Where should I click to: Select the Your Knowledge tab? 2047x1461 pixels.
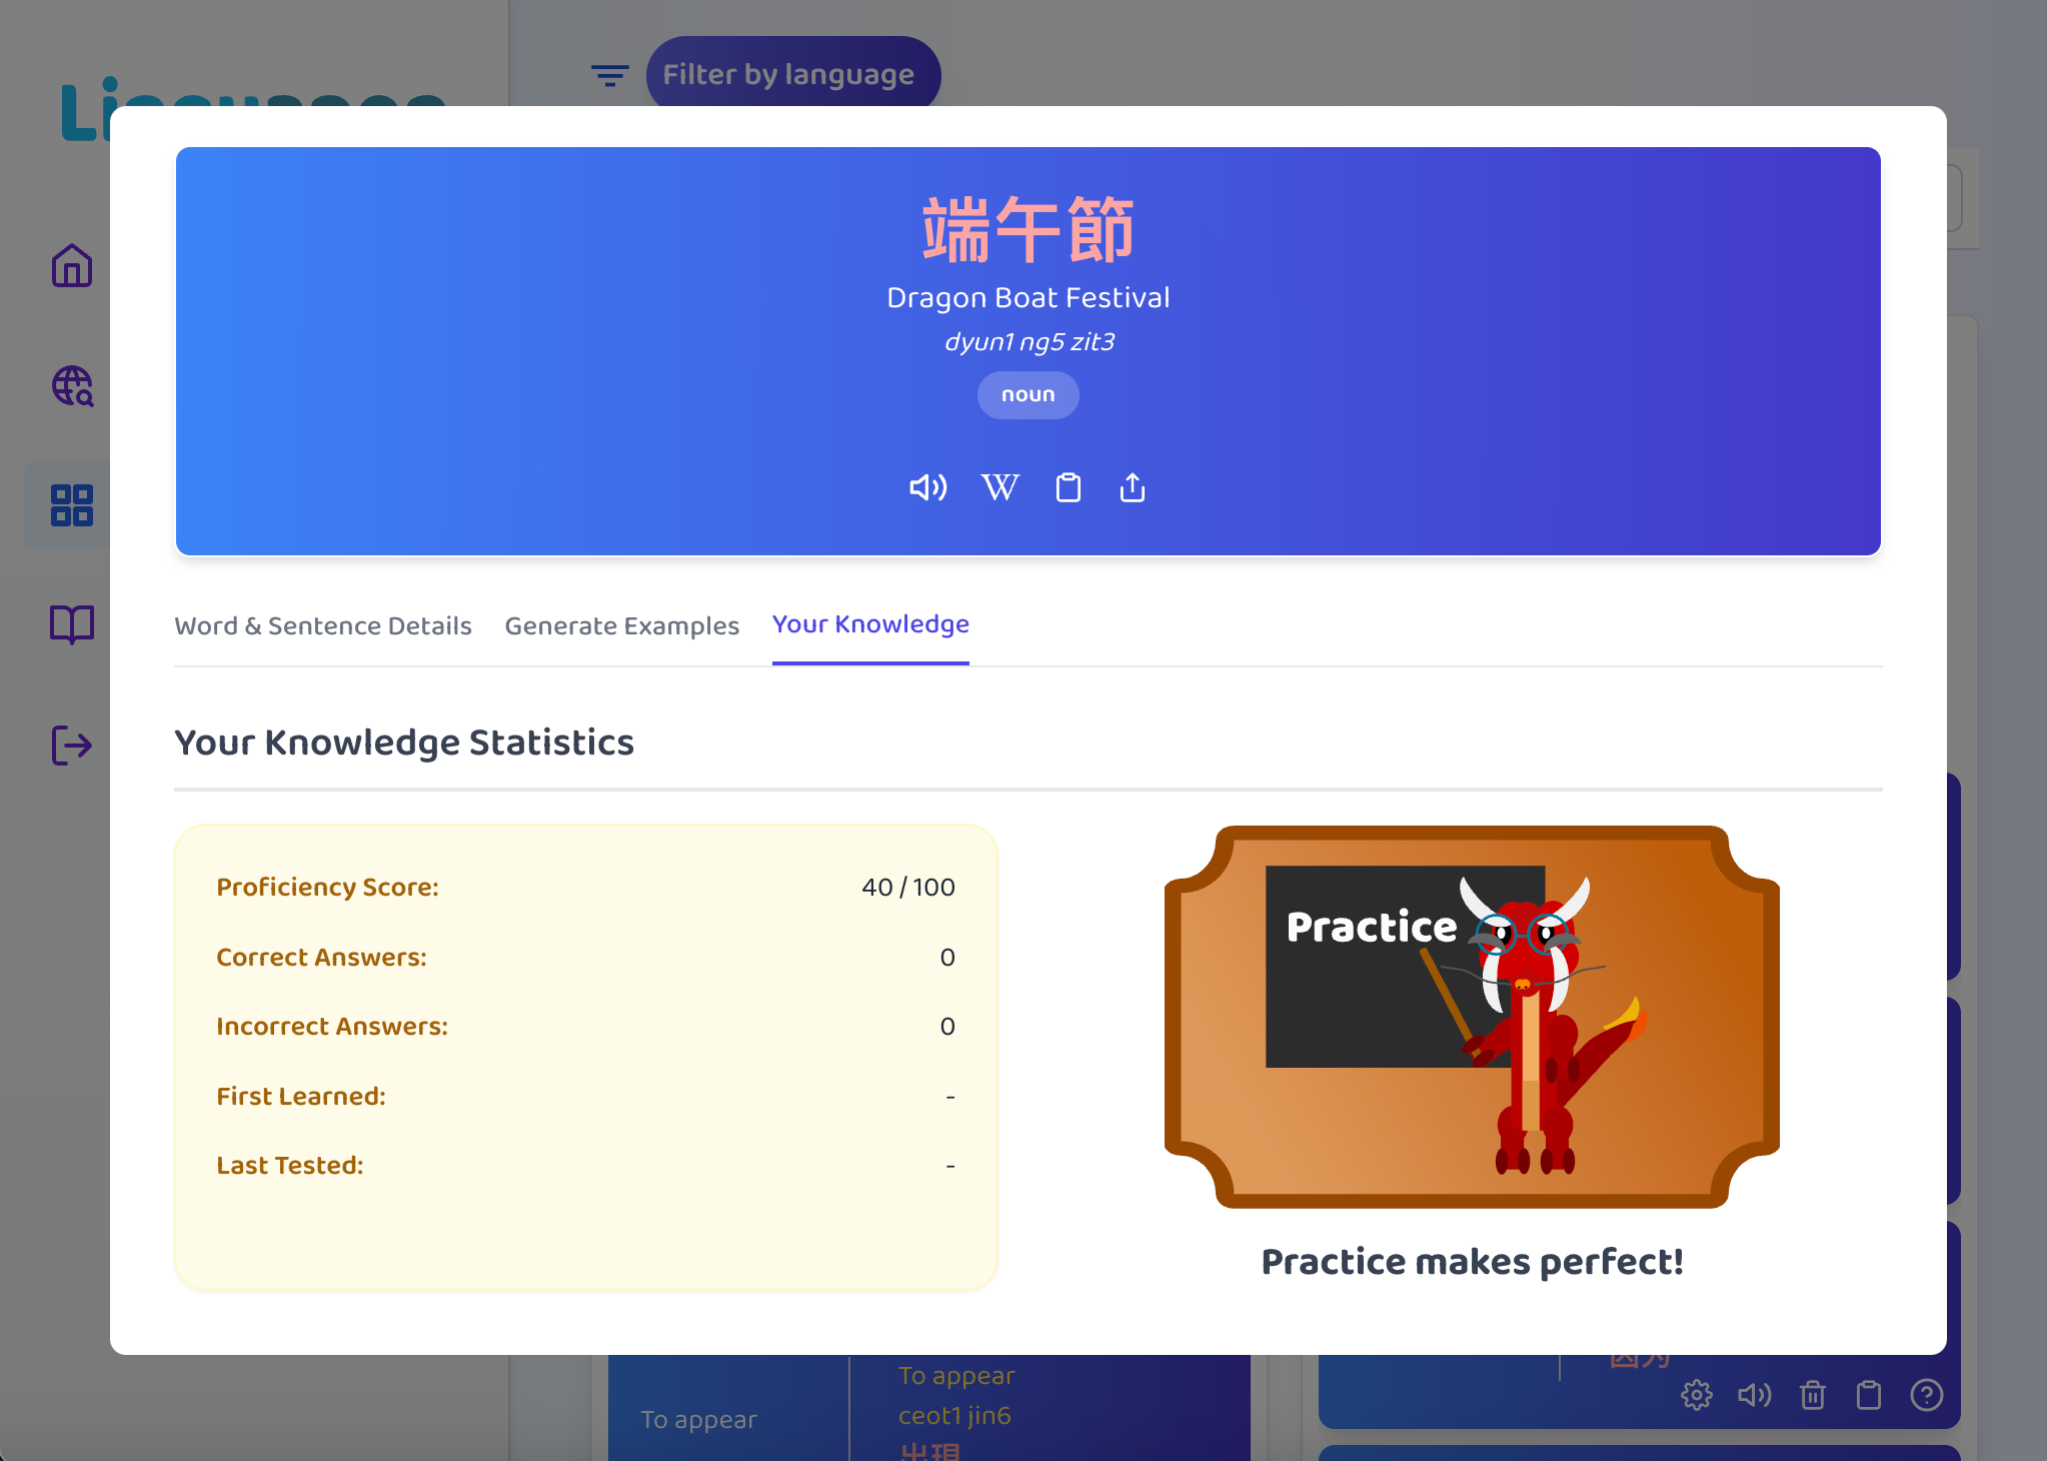tap(869, 625)
